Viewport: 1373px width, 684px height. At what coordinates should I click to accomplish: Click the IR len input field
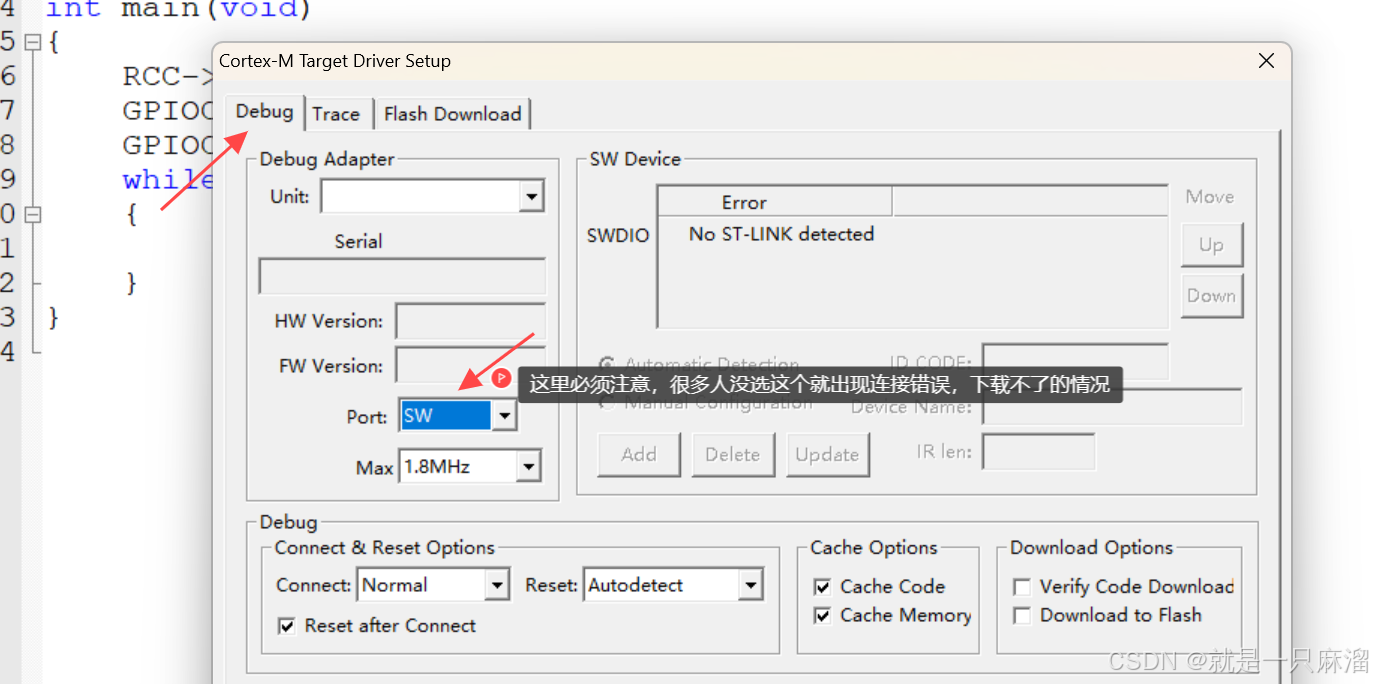1038,451
